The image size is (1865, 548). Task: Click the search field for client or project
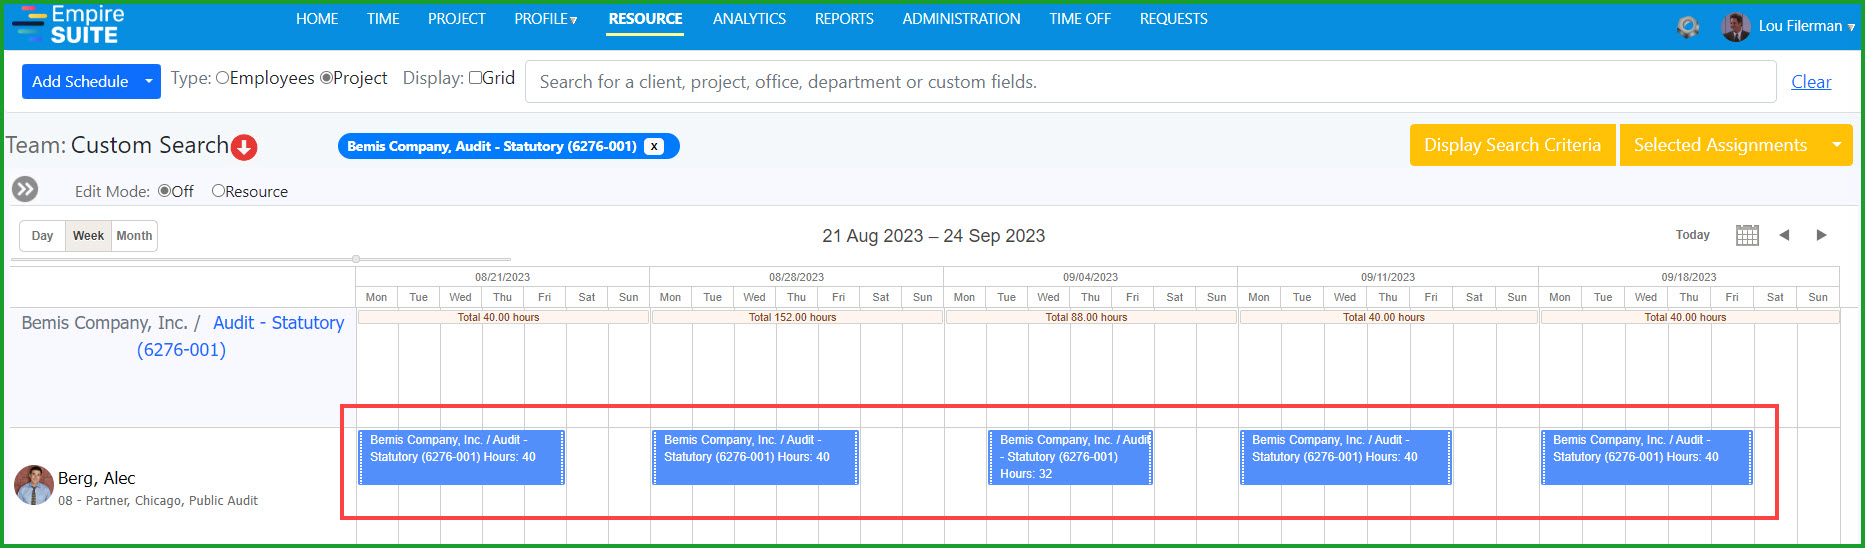tap(1150, 82)
